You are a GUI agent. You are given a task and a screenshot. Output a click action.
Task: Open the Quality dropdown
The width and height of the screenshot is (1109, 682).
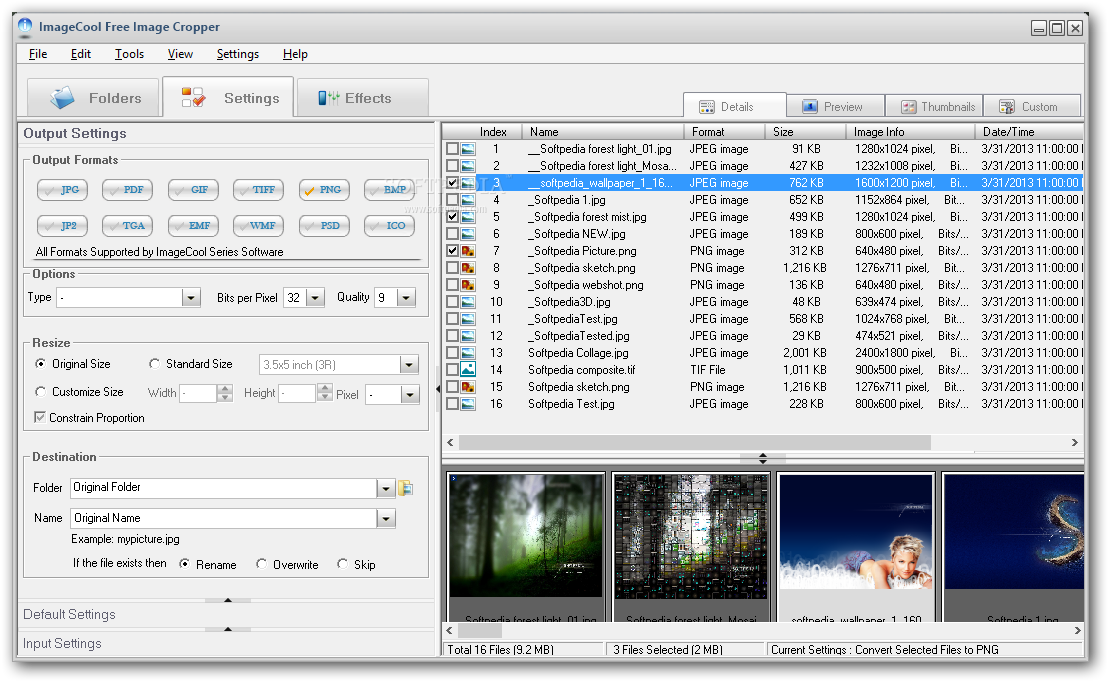coord(406,298)
